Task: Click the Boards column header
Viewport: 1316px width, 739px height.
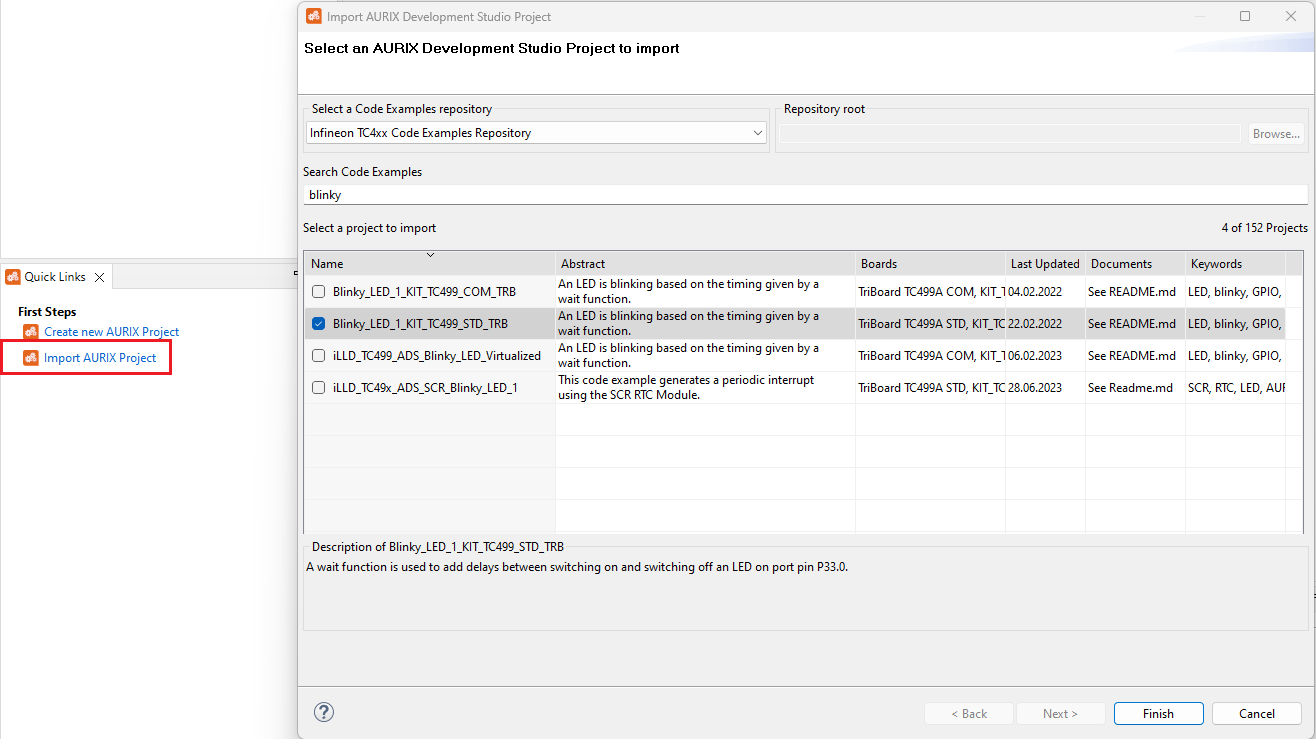Action: click(x=878, y=263)
